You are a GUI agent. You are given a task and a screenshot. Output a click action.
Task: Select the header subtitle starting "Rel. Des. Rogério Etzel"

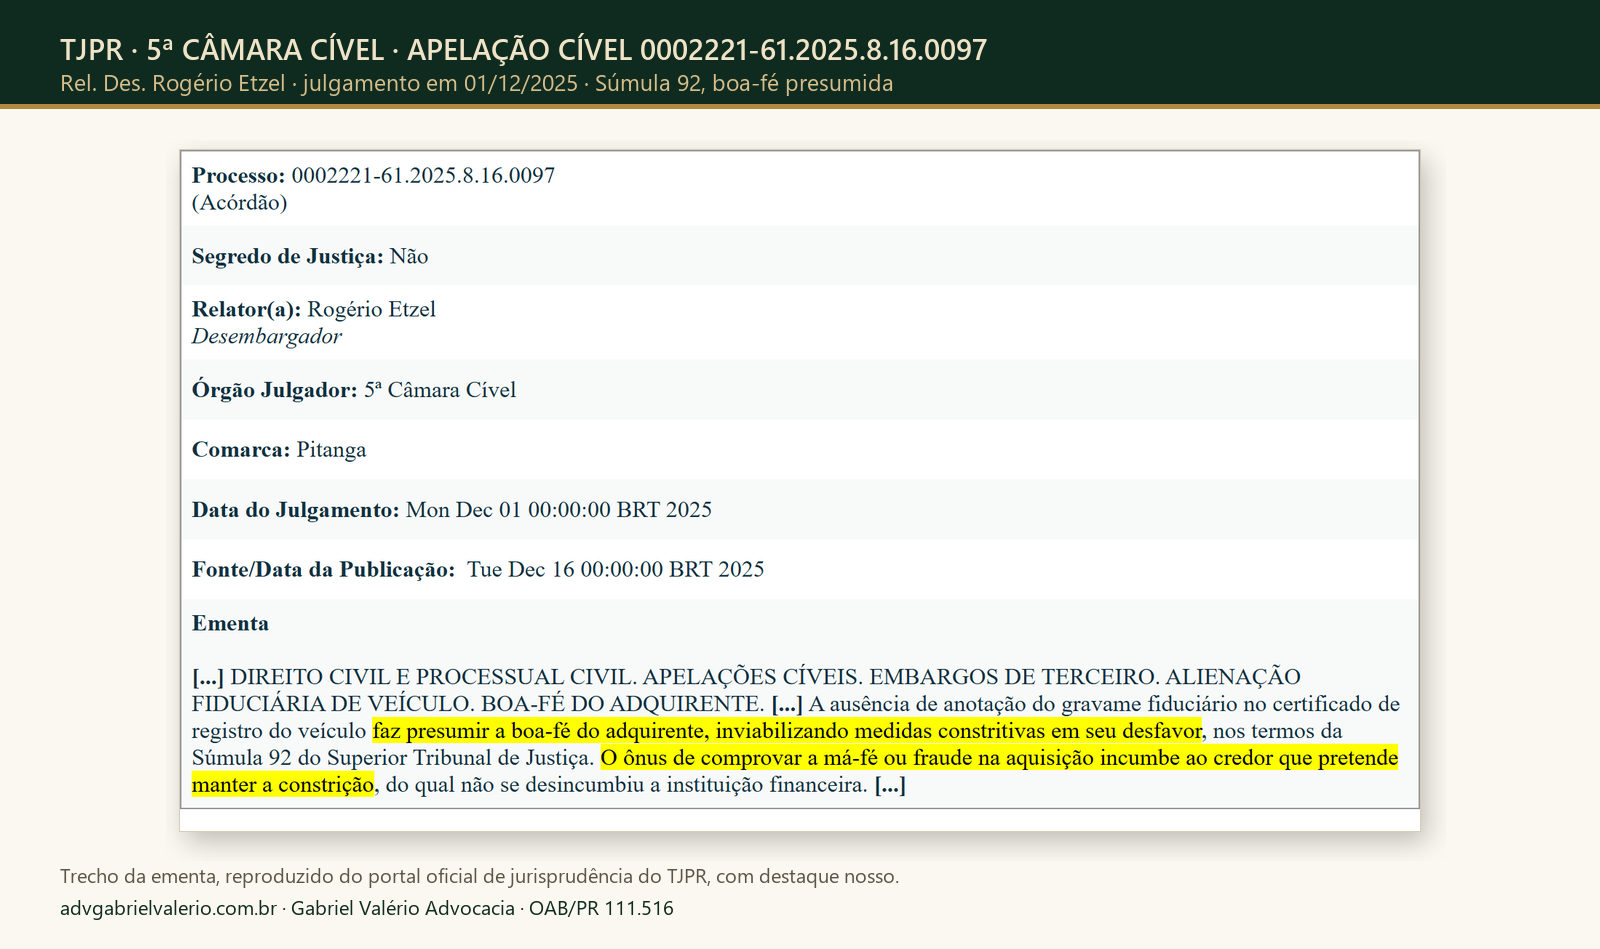(x=476, y=84)
